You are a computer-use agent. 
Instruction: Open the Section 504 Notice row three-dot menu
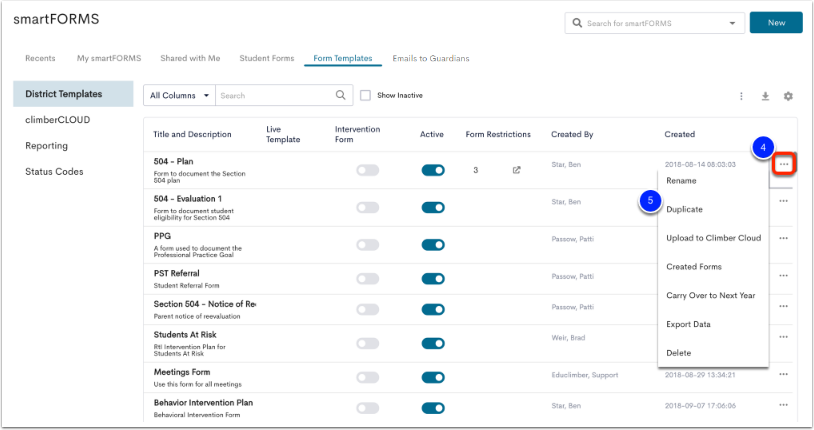coord(783,306)
